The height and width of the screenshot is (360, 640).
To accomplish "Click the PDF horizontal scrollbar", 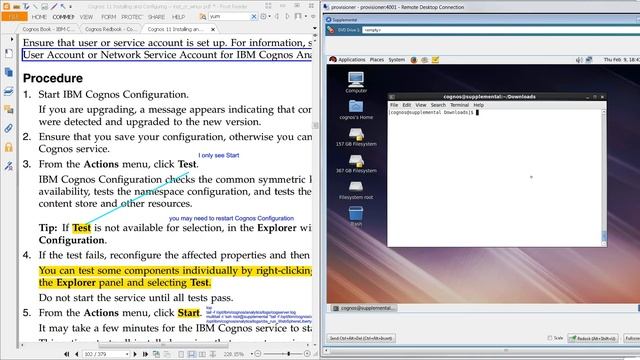I will coord(165,345).
